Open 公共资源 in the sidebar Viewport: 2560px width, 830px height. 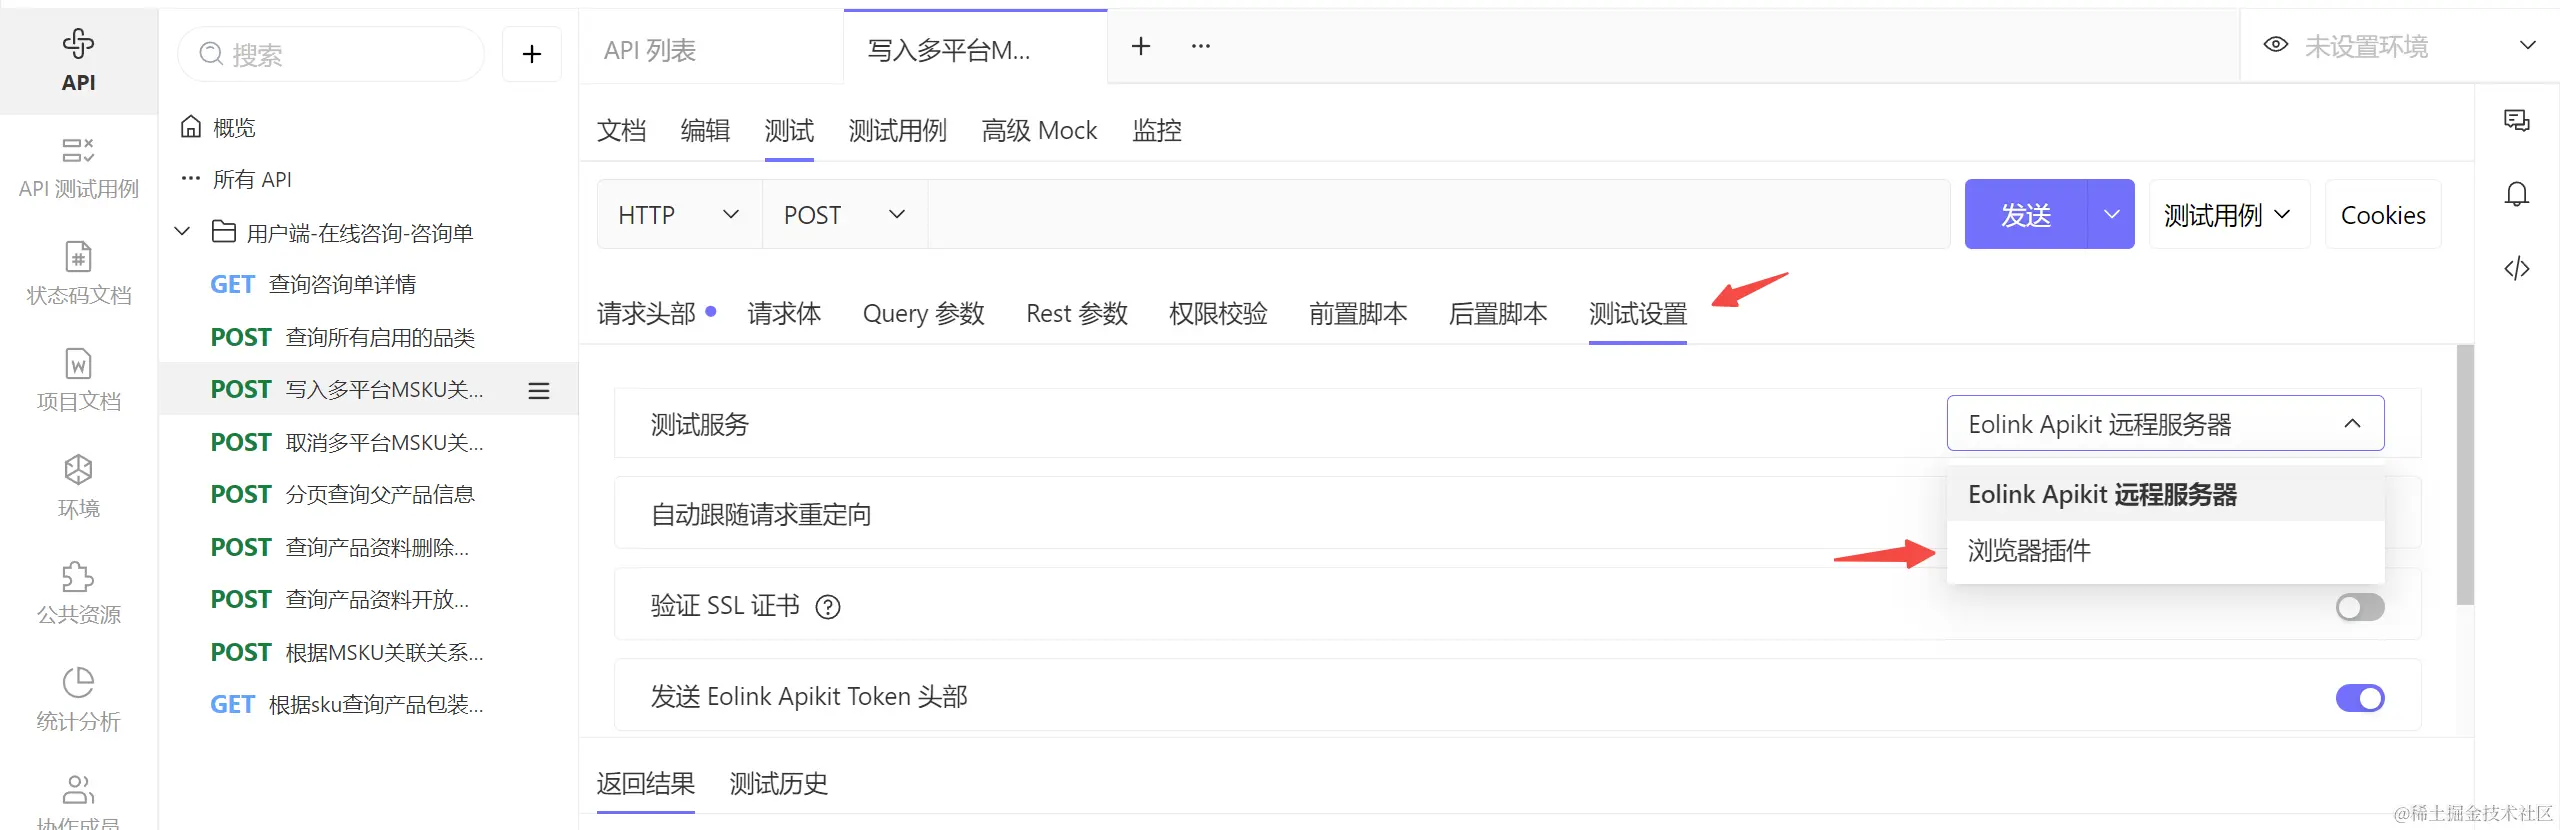tap(78, 593)
